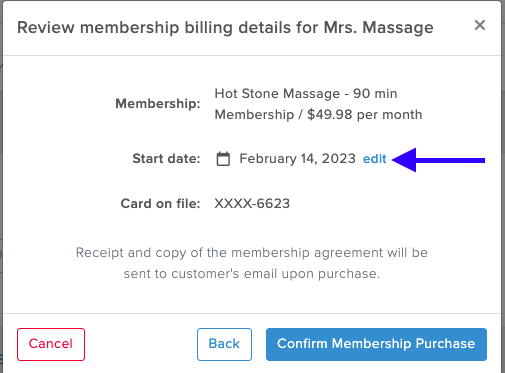This screenshot has height=373, width=505.
Task: Click the $49.98 per month price line
Action: tap(318, 115)
